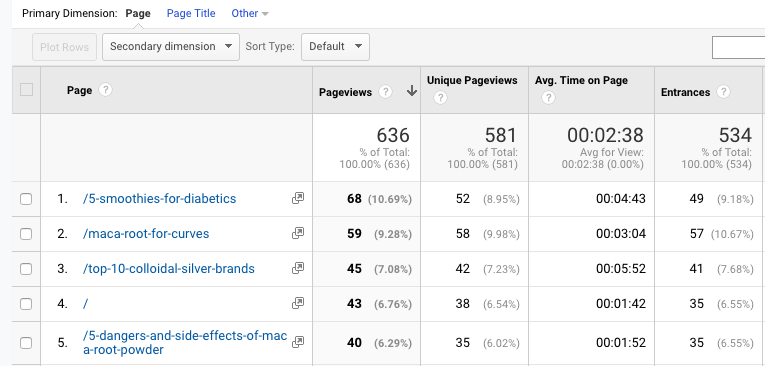Click the 45 (7.08%) pageviews cell
Screen dimensions: 765x366
coord(366,269)
